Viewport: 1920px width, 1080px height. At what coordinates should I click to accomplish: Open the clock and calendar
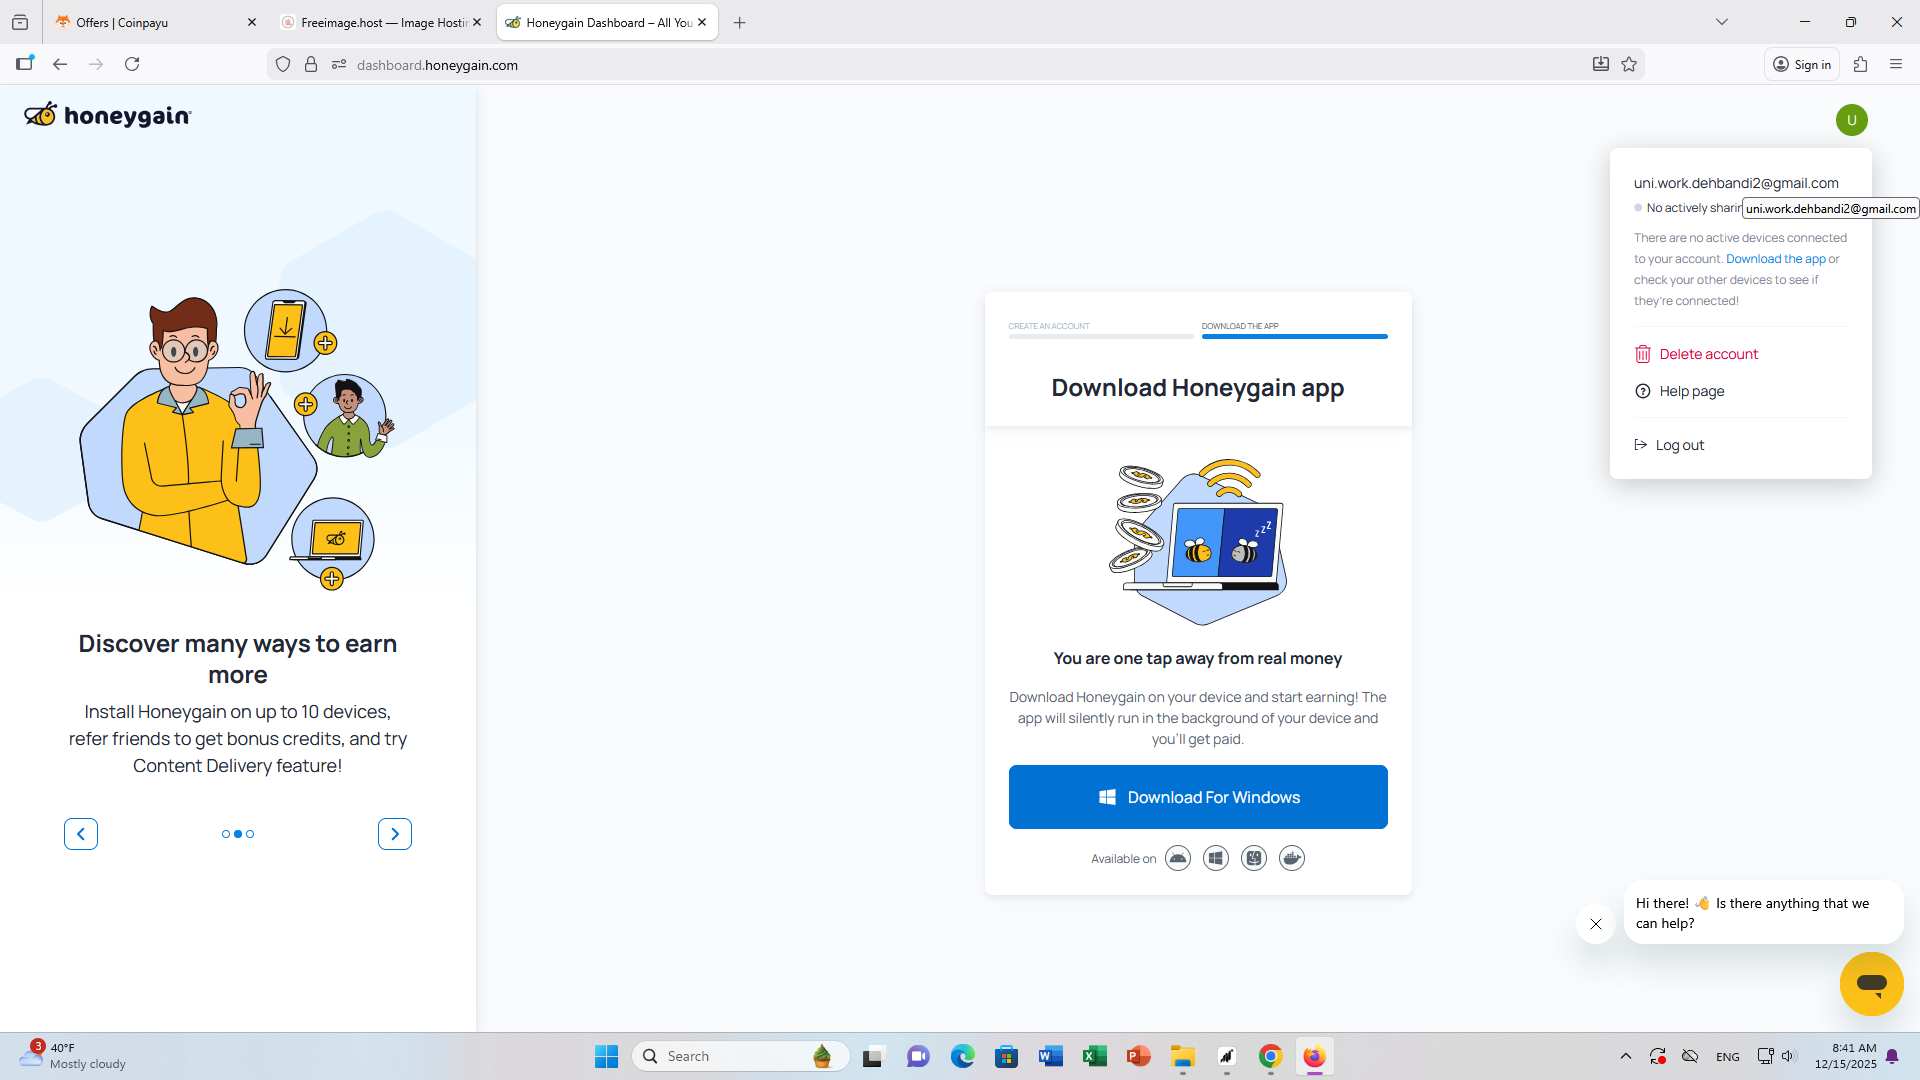pos(1845,1056)
